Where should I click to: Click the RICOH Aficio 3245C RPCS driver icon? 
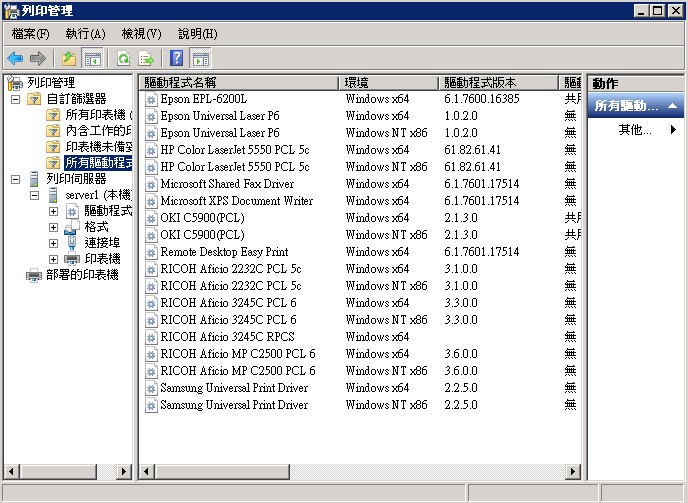click(151, 338)
